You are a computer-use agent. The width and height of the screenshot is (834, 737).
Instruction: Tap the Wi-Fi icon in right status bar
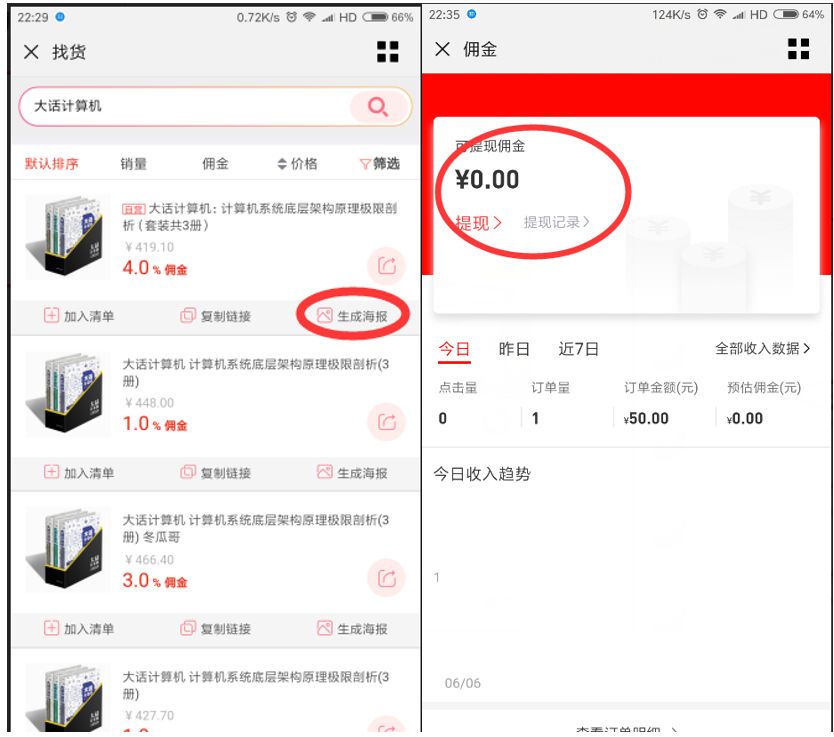[x=720, y=14]
